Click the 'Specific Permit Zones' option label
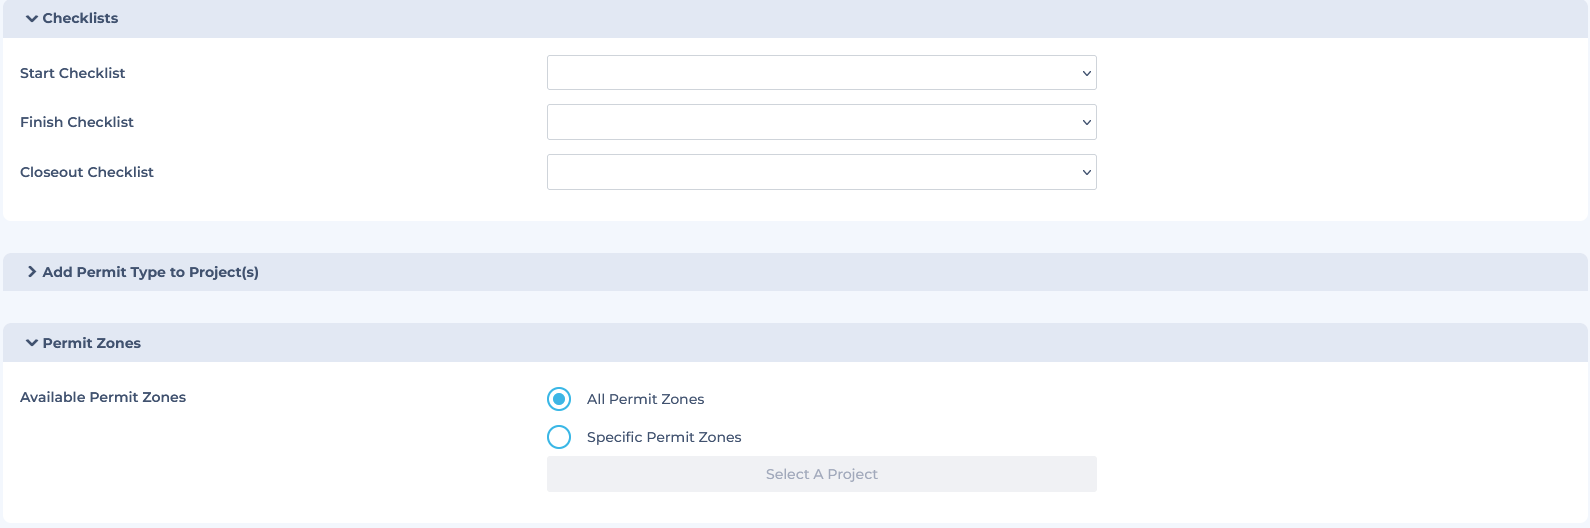Screen dimensions: 1590x528 click(664, 437)
